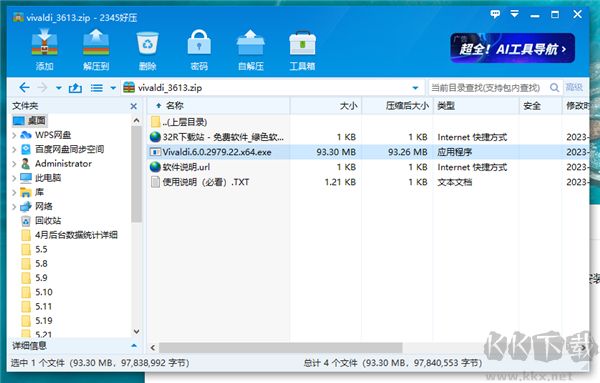The image size is (600, 383).
Task: Close the 文件夹 folder pane
Action: tap(134, 106)
